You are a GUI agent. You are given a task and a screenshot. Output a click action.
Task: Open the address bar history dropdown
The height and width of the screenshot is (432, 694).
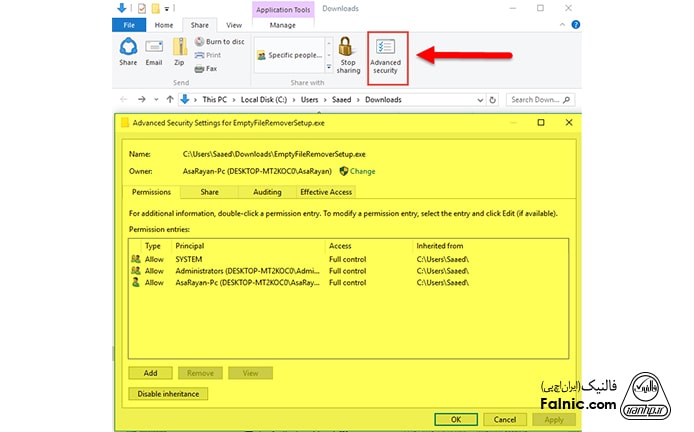click(482, 100)
